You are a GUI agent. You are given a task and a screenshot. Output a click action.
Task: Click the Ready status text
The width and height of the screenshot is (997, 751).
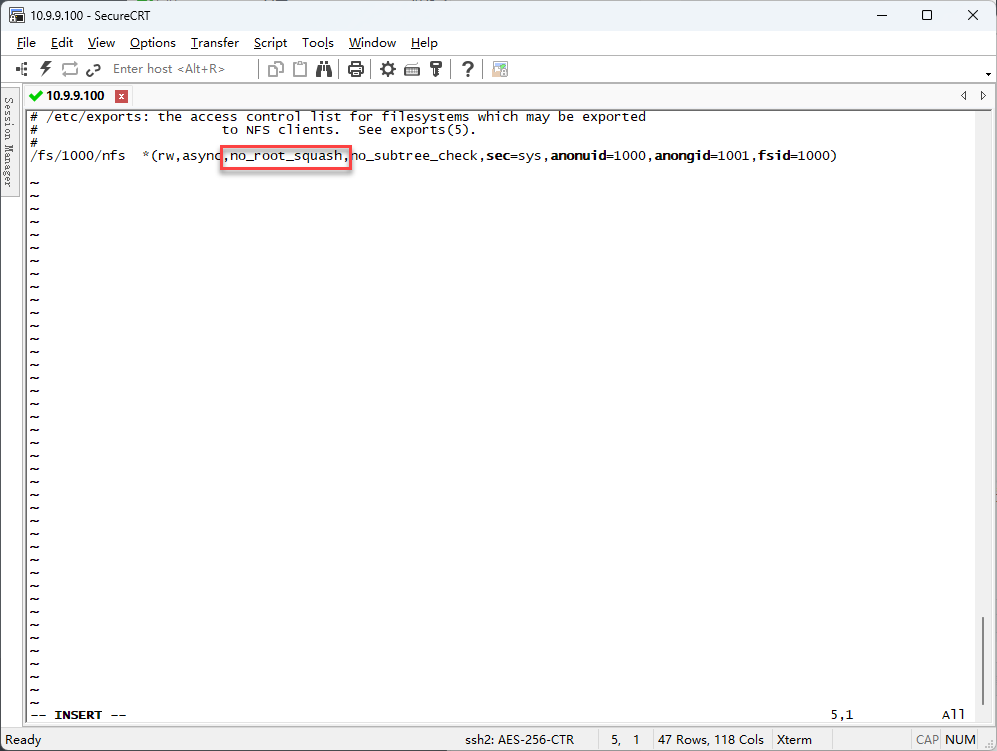click(x=23, y=740)
